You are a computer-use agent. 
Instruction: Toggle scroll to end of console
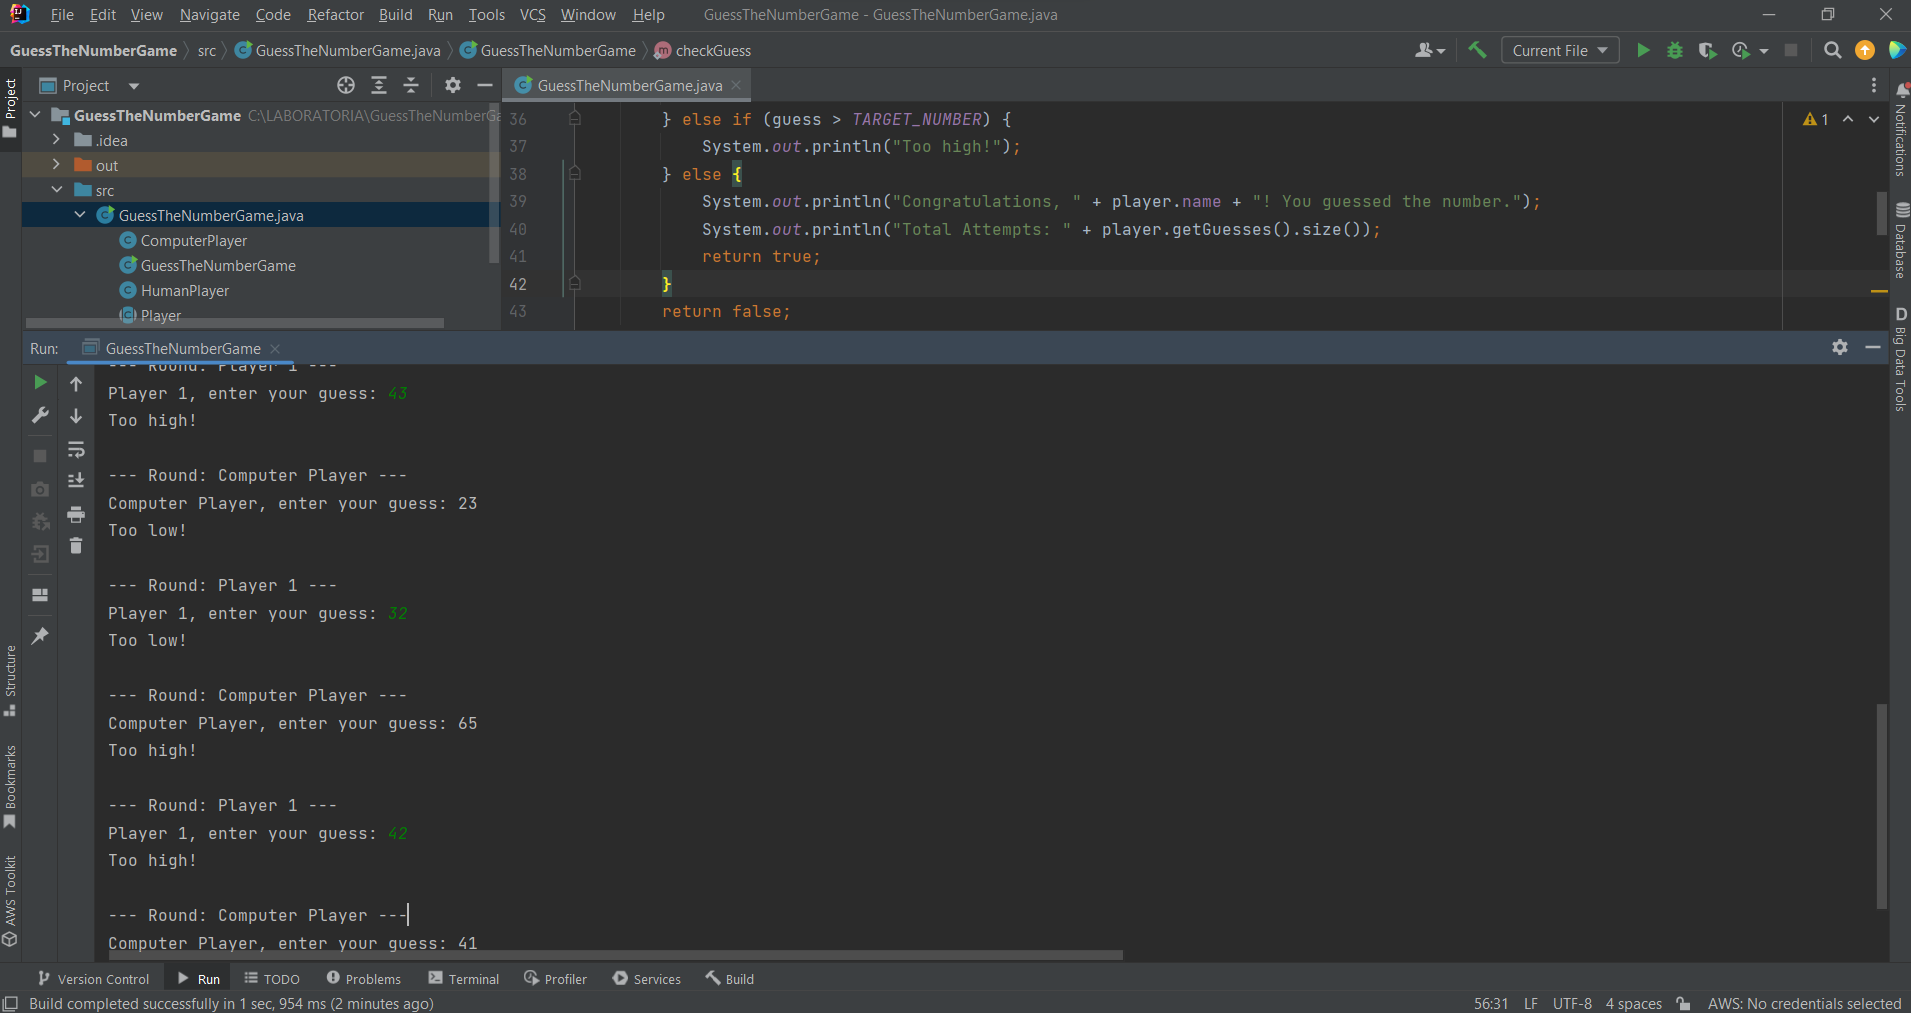(x=76, y=481)
